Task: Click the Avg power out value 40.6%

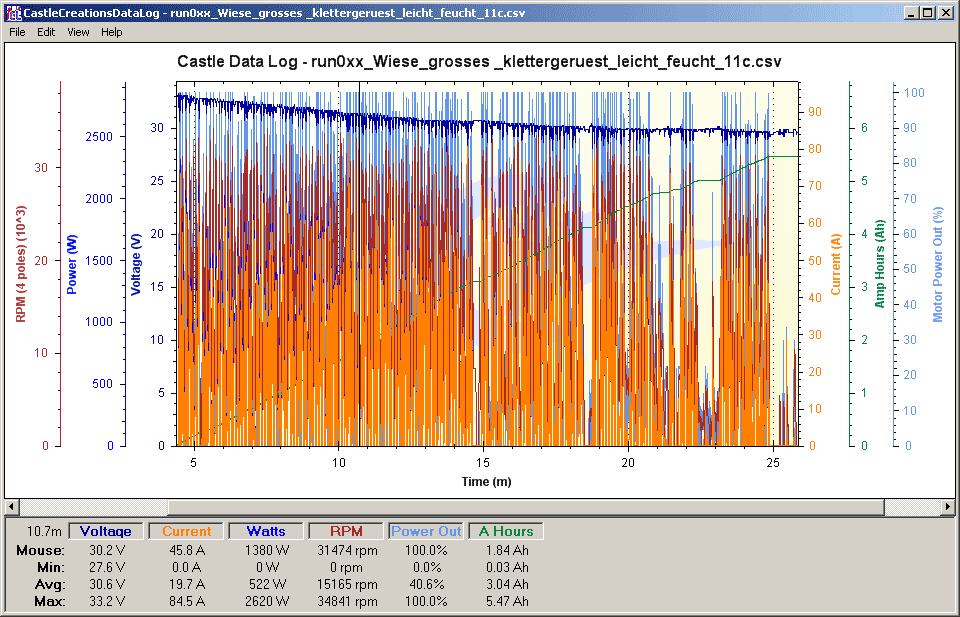Action: (x=426, y=585)
